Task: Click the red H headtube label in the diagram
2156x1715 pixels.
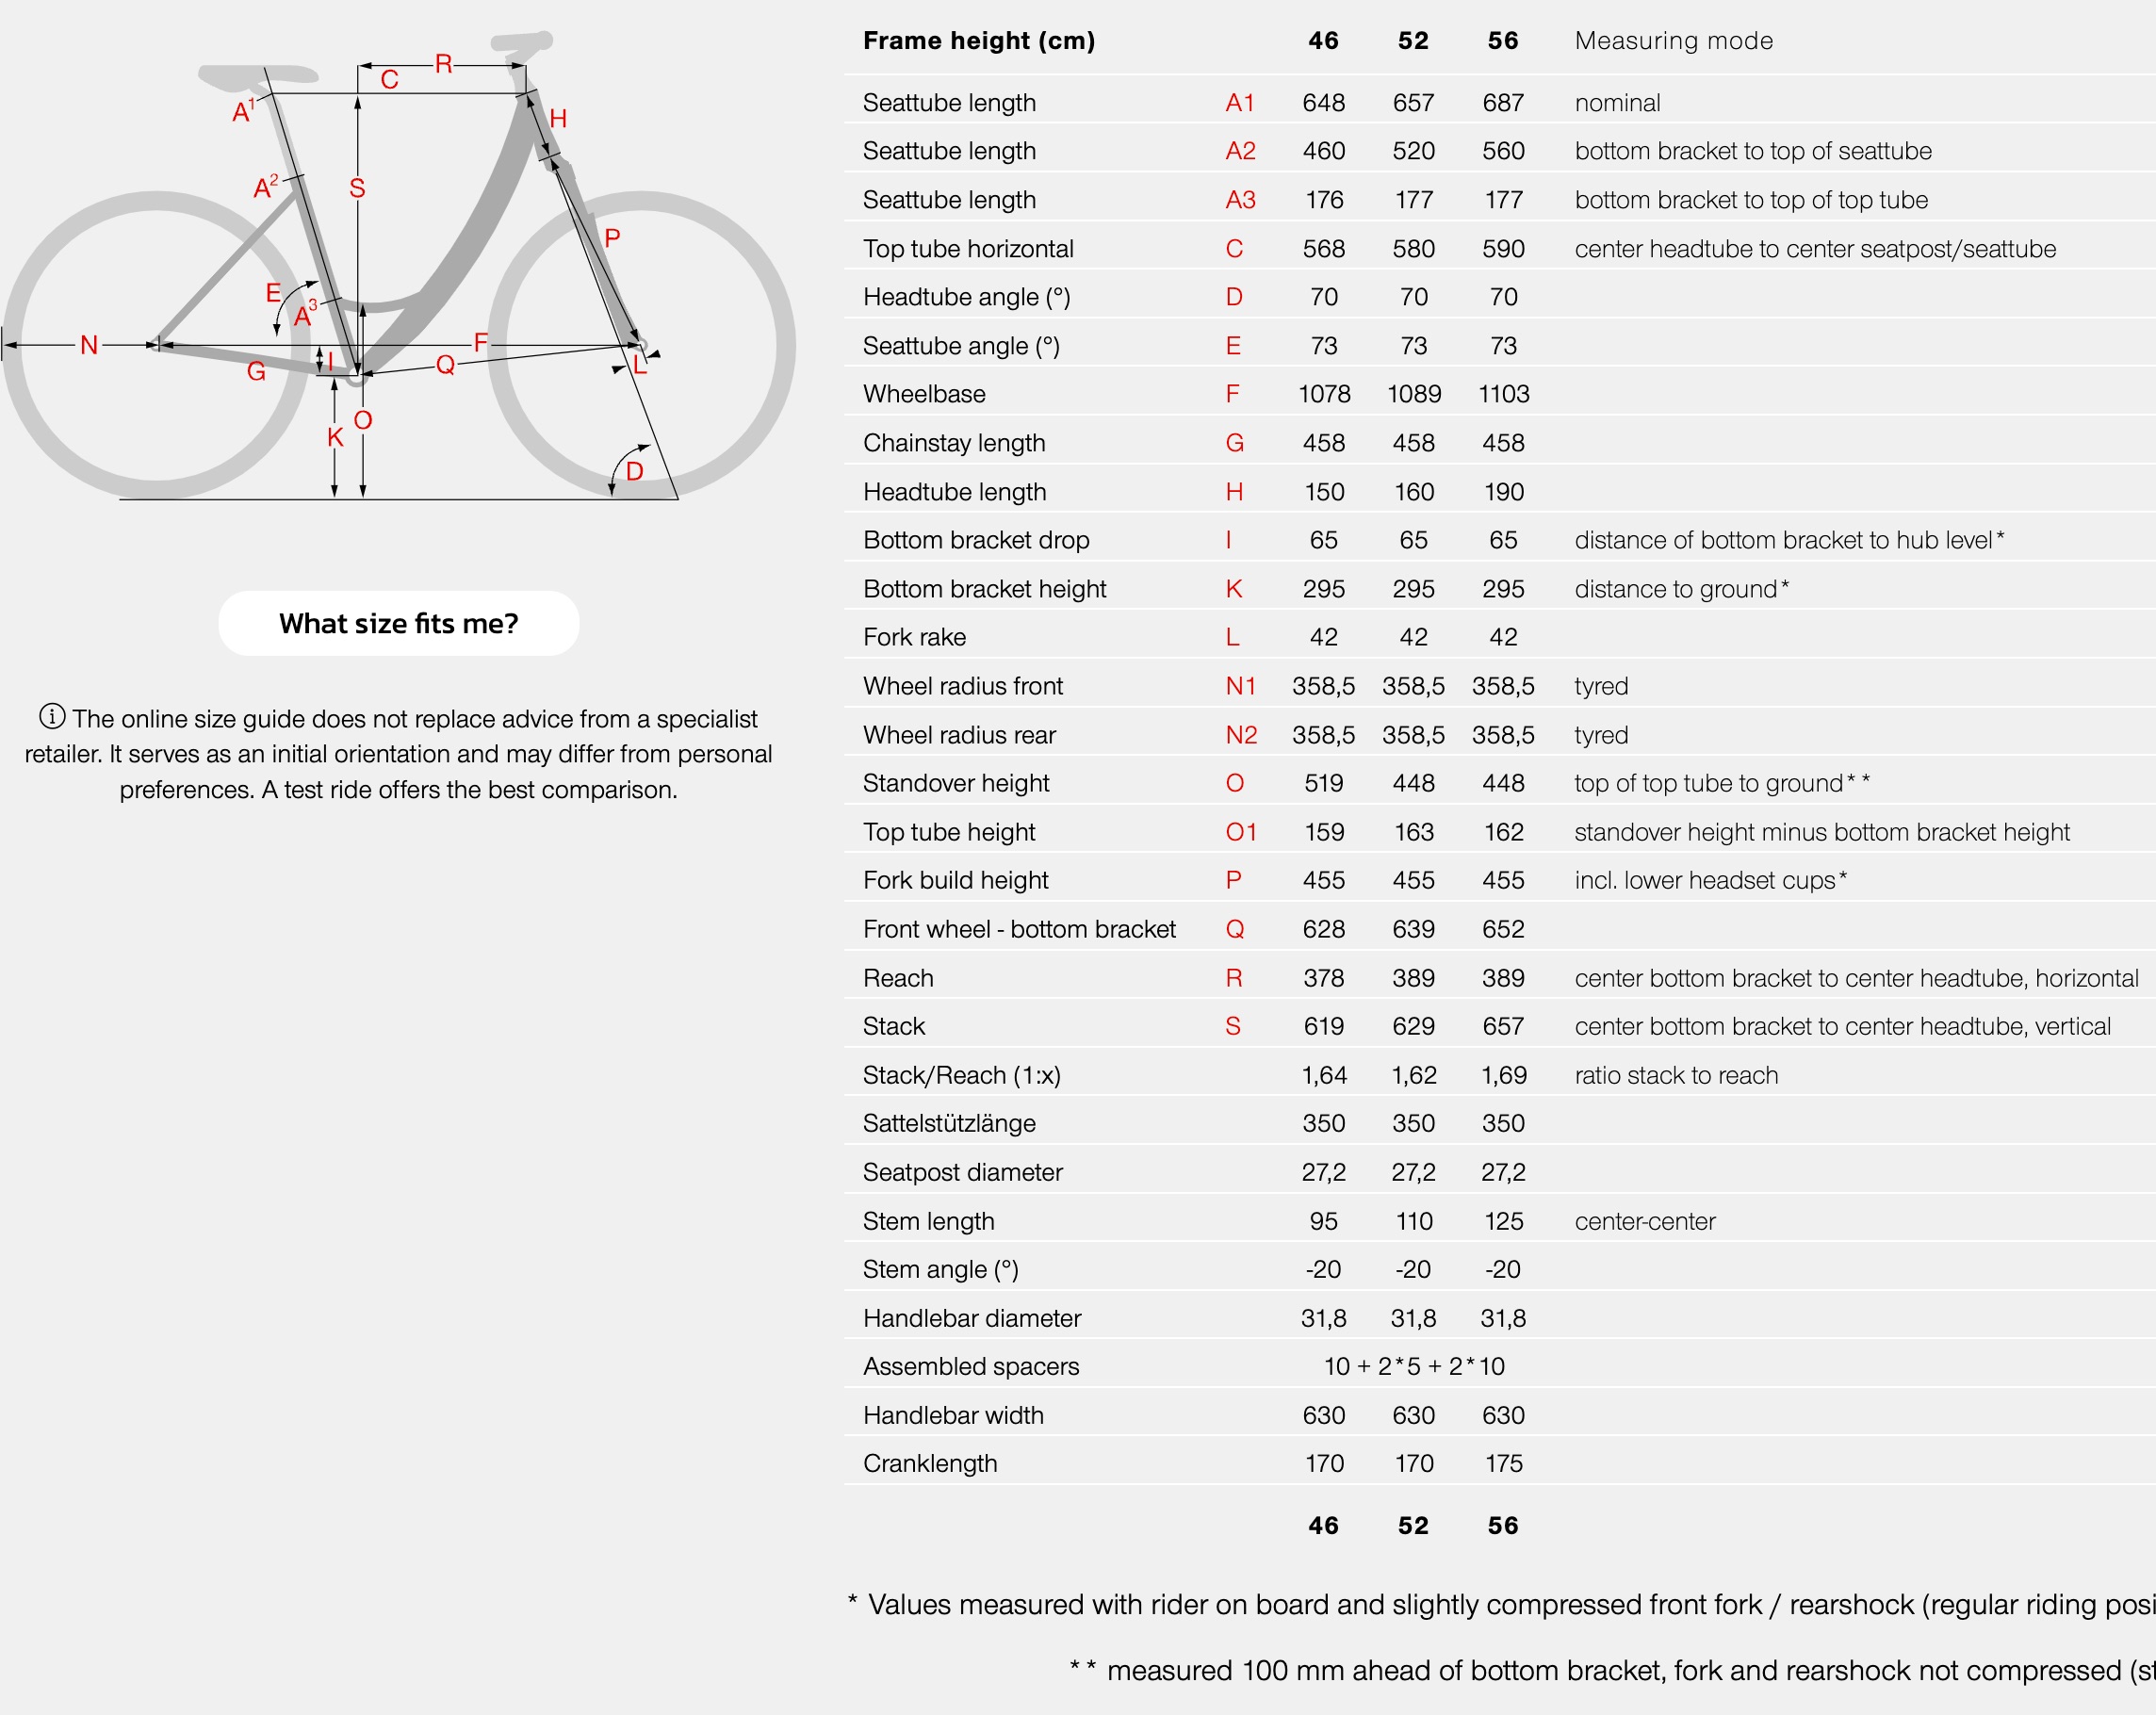Action: (558, 119)
